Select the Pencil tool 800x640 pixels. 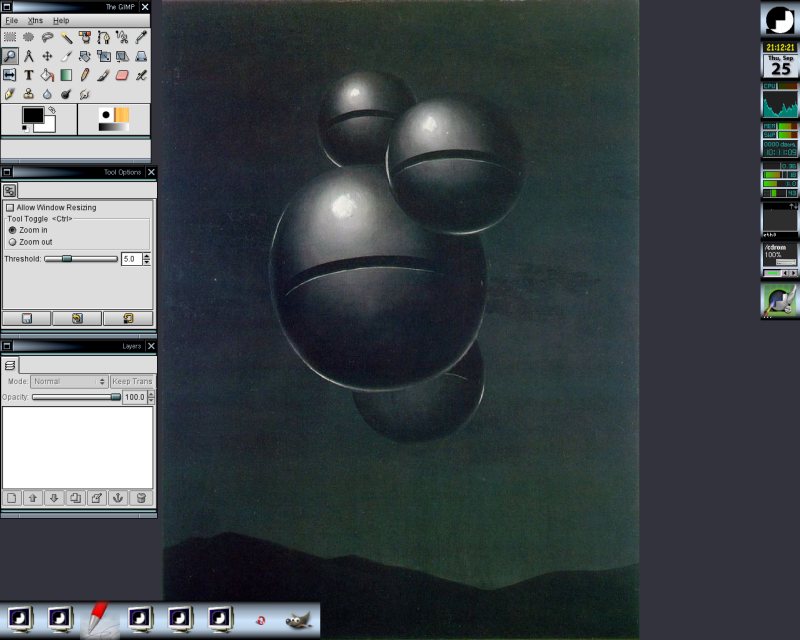click(85, 75)
